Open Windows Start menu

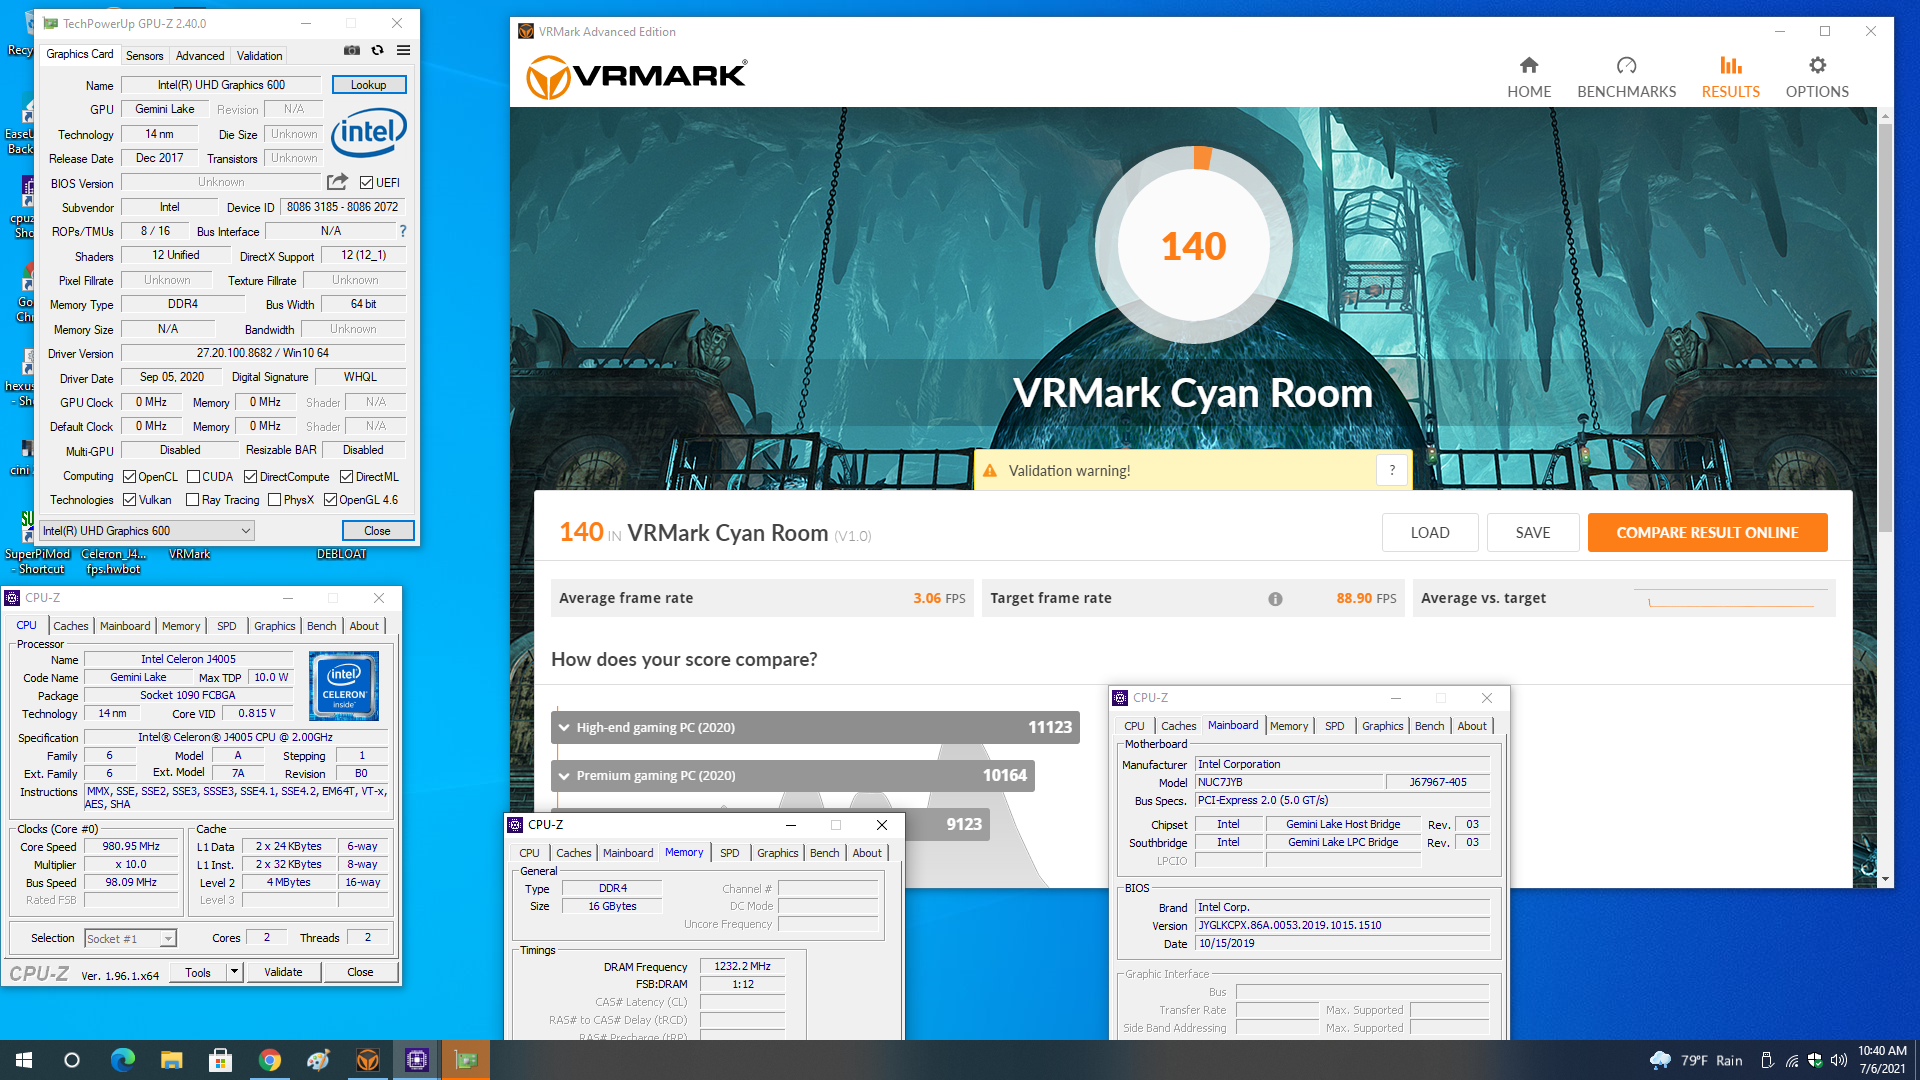[x=24, y=1060]
